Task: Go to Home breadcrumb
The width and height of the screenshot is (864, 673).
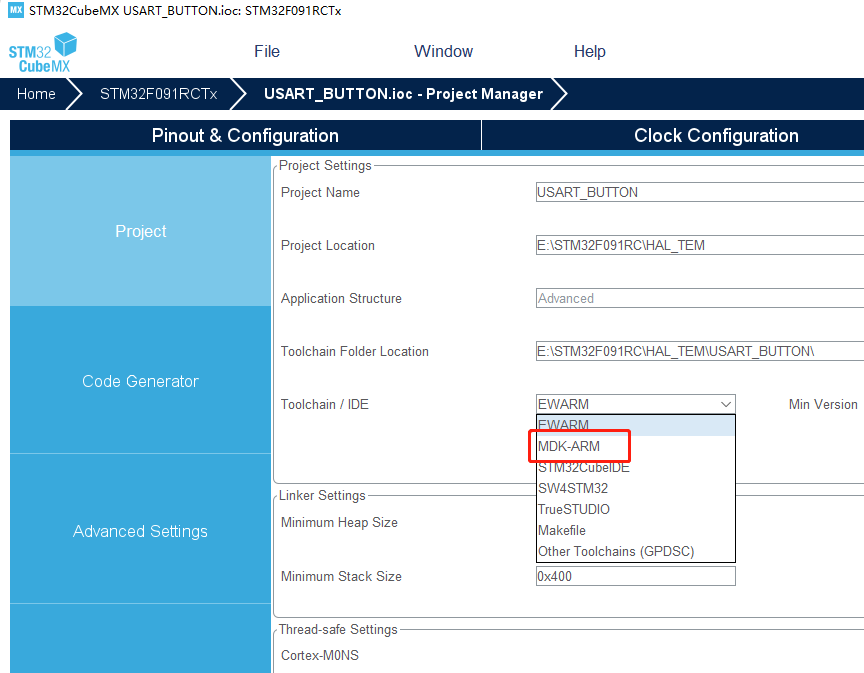Action: pyautogui.click(x=36, y=94)
